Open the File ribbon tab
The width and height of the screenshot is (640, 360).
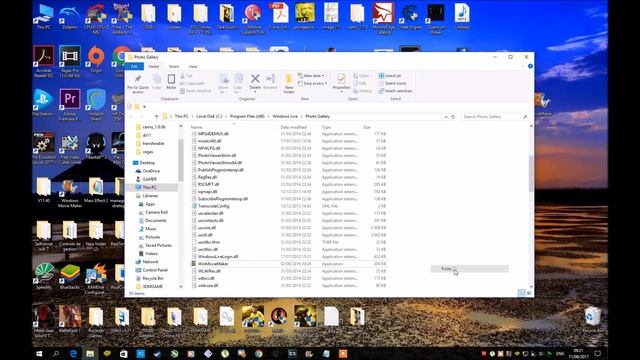point(134,66)
